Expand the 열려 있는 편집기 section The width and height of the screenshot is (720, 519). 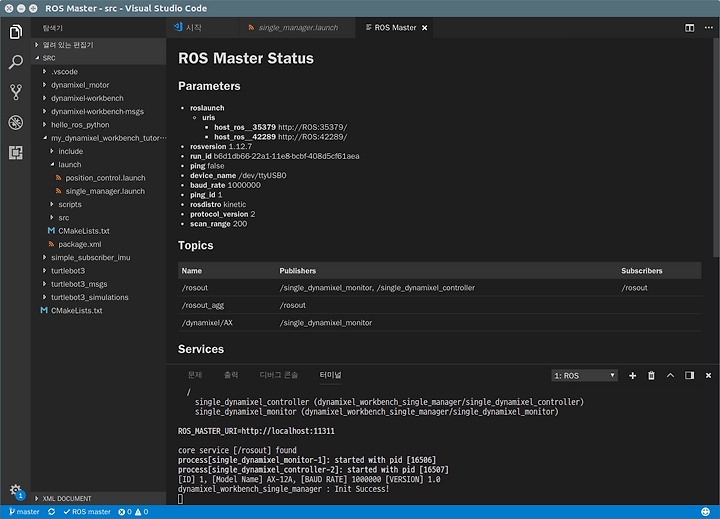[98, 45]
